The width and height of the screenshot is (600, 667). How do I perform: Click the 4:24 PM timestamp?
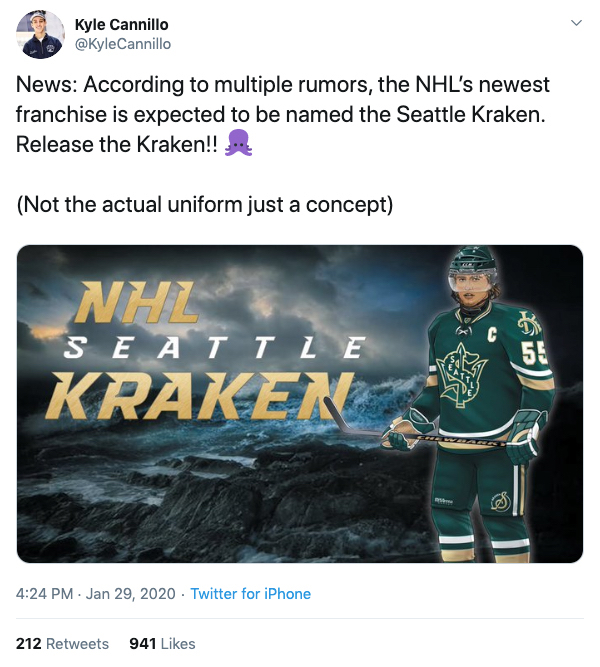point(46,594)
